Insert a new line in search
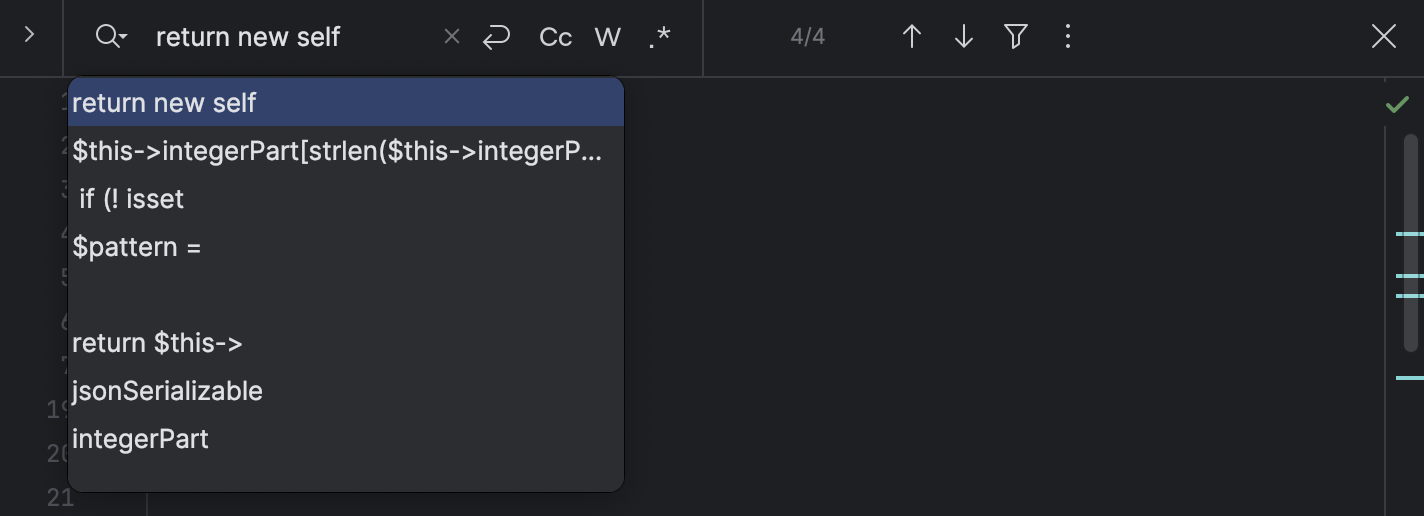 (496, 37)
